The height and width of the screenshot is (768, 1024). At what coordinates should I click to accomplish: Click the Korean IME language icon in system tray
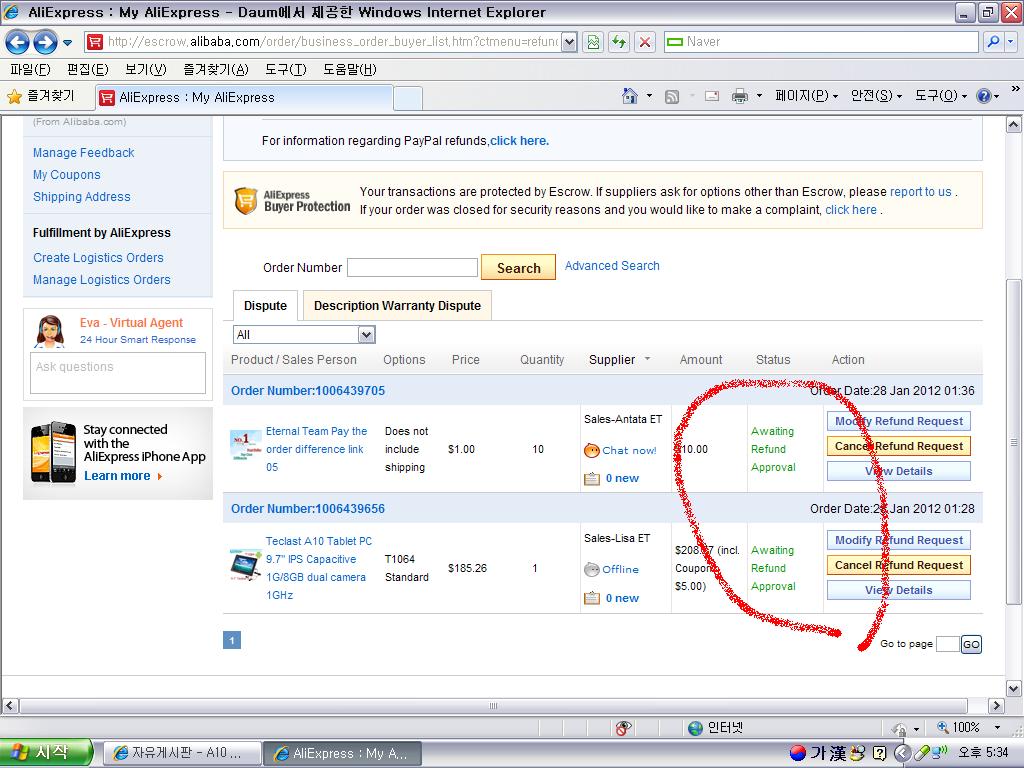click(798, 753)
